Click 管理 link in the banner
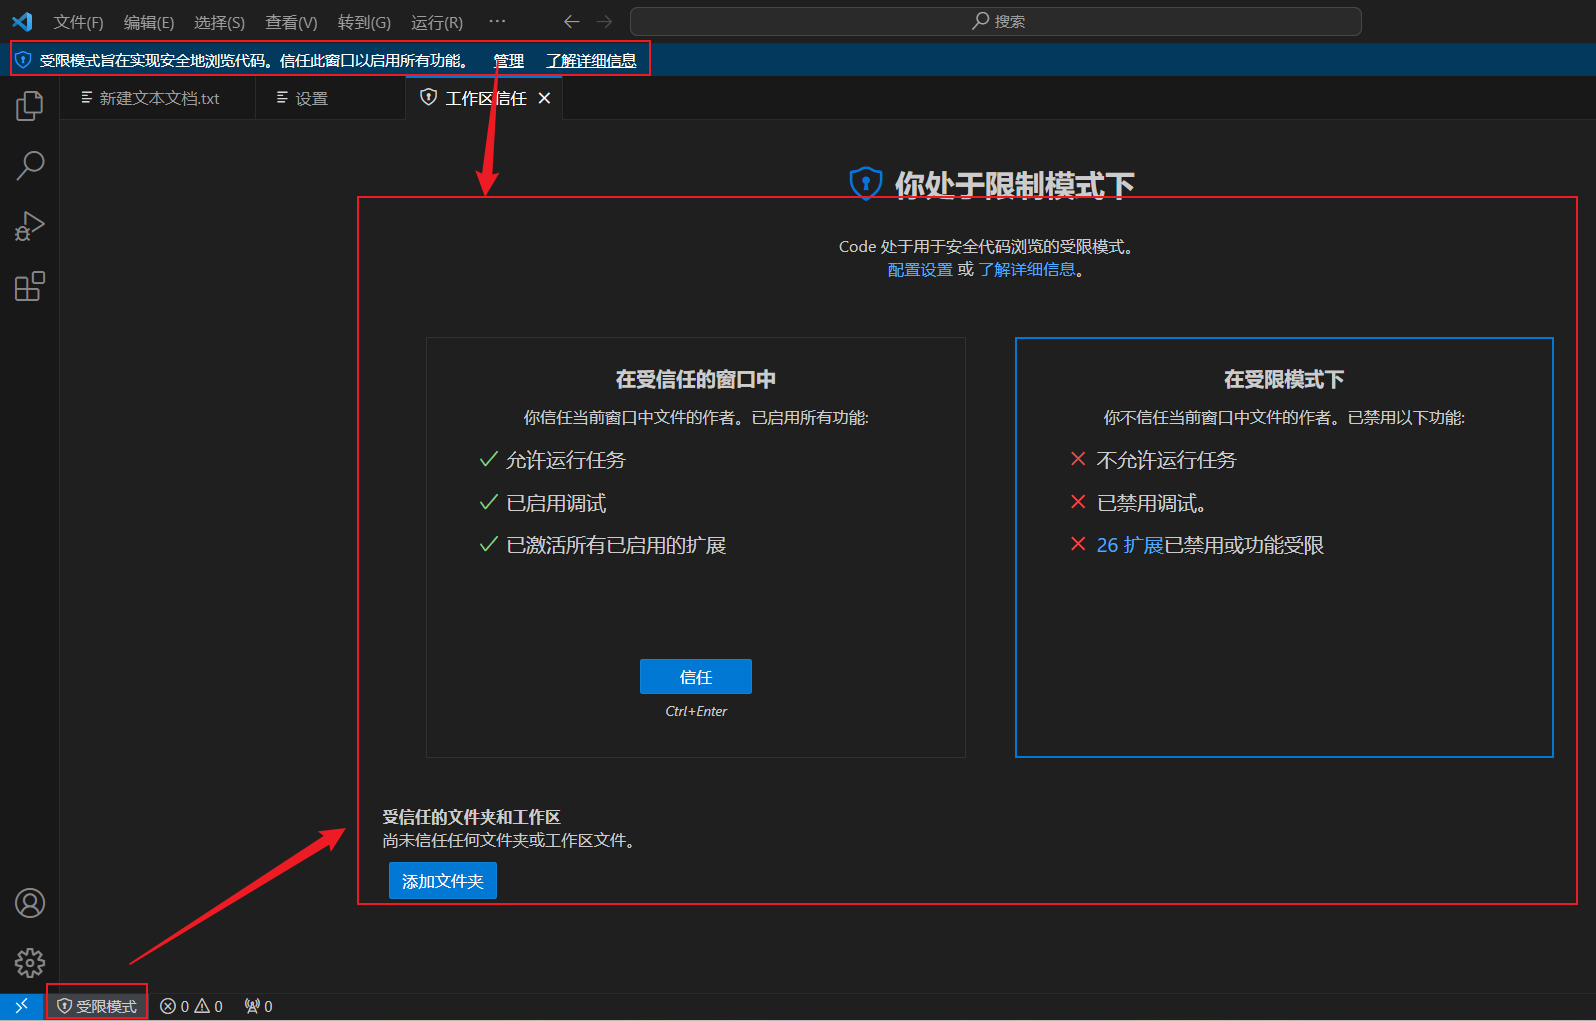The image size is (1596, 1021). tap(509, 60)
